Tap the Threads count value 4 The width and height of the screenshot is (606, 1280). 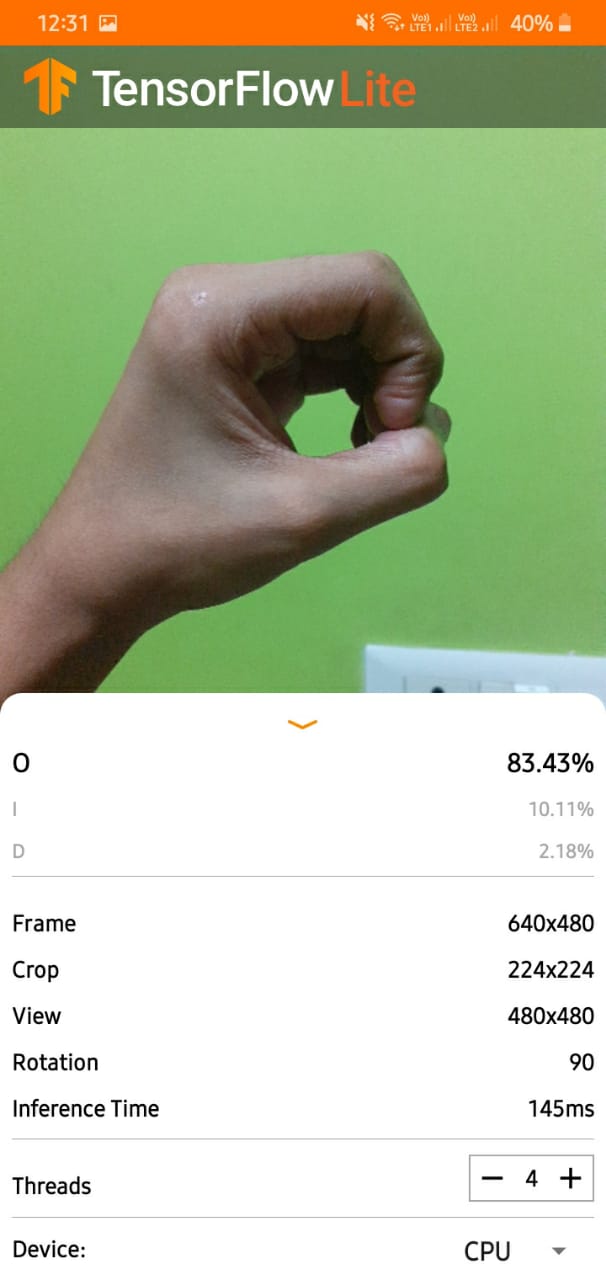pos(531,1179)
